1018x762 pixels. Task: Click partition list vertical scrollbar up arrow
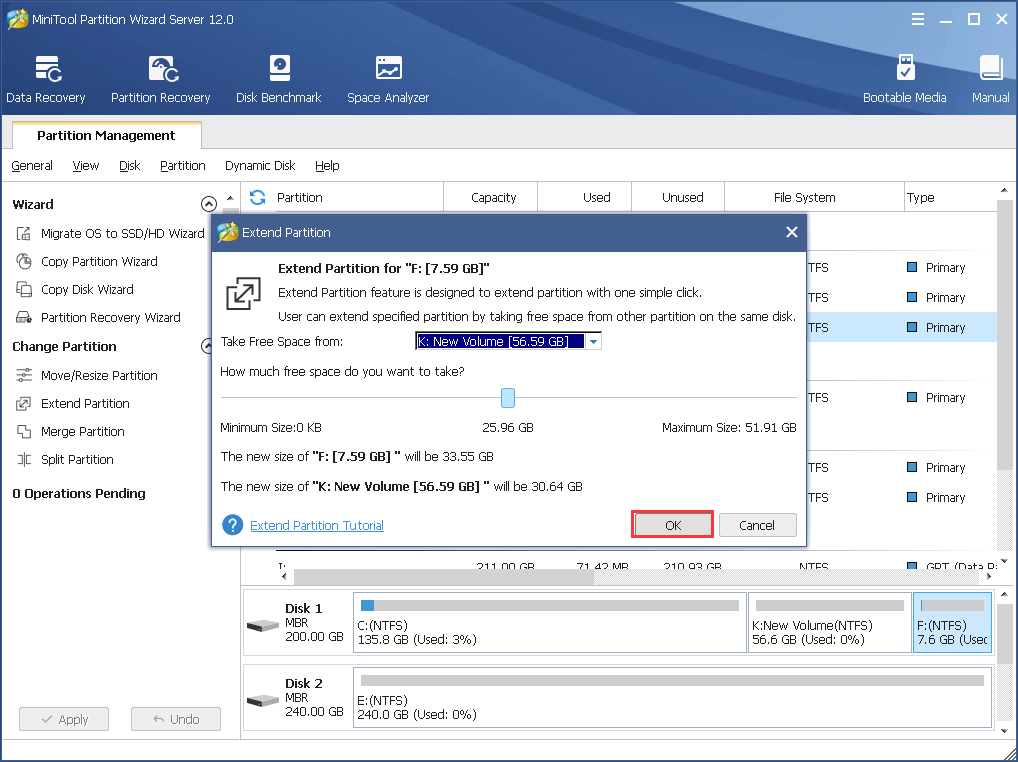point(1004,190)
